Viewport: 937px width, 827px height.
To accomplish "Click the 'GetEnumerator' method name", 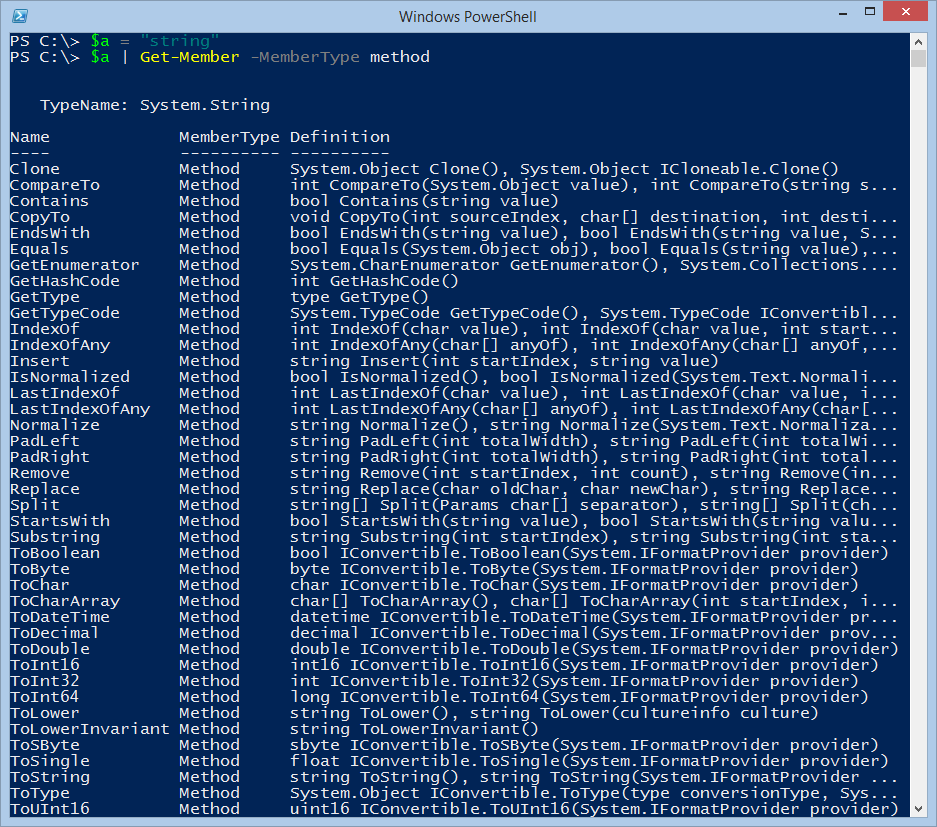I will click(75, 265).
